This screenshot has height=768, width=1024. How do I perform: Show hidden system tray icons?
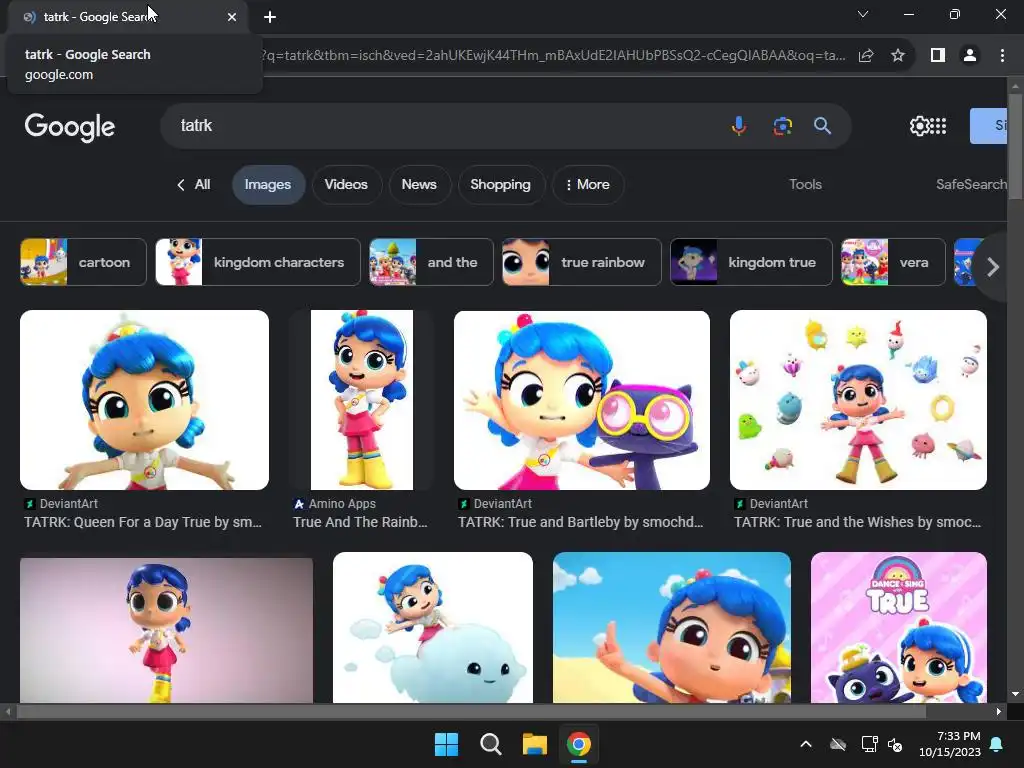click(x=806, y=744)
